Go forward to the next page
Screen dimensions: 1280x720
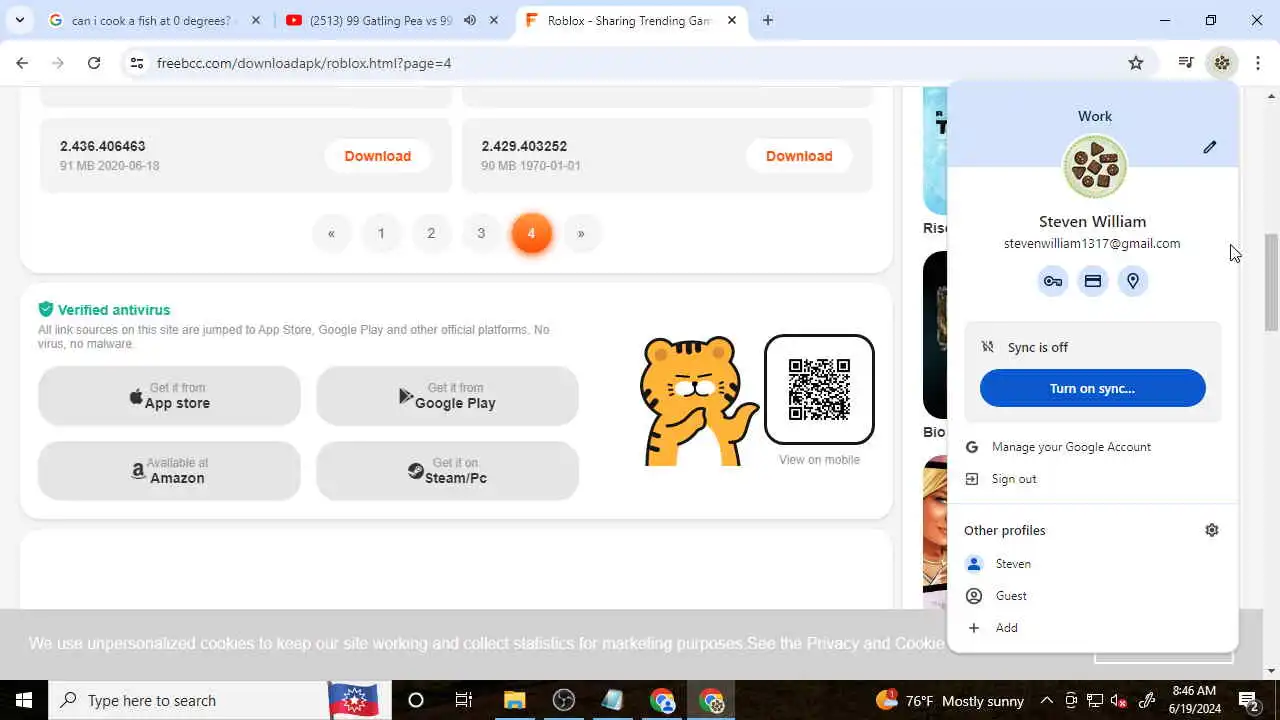coord(58,63)
